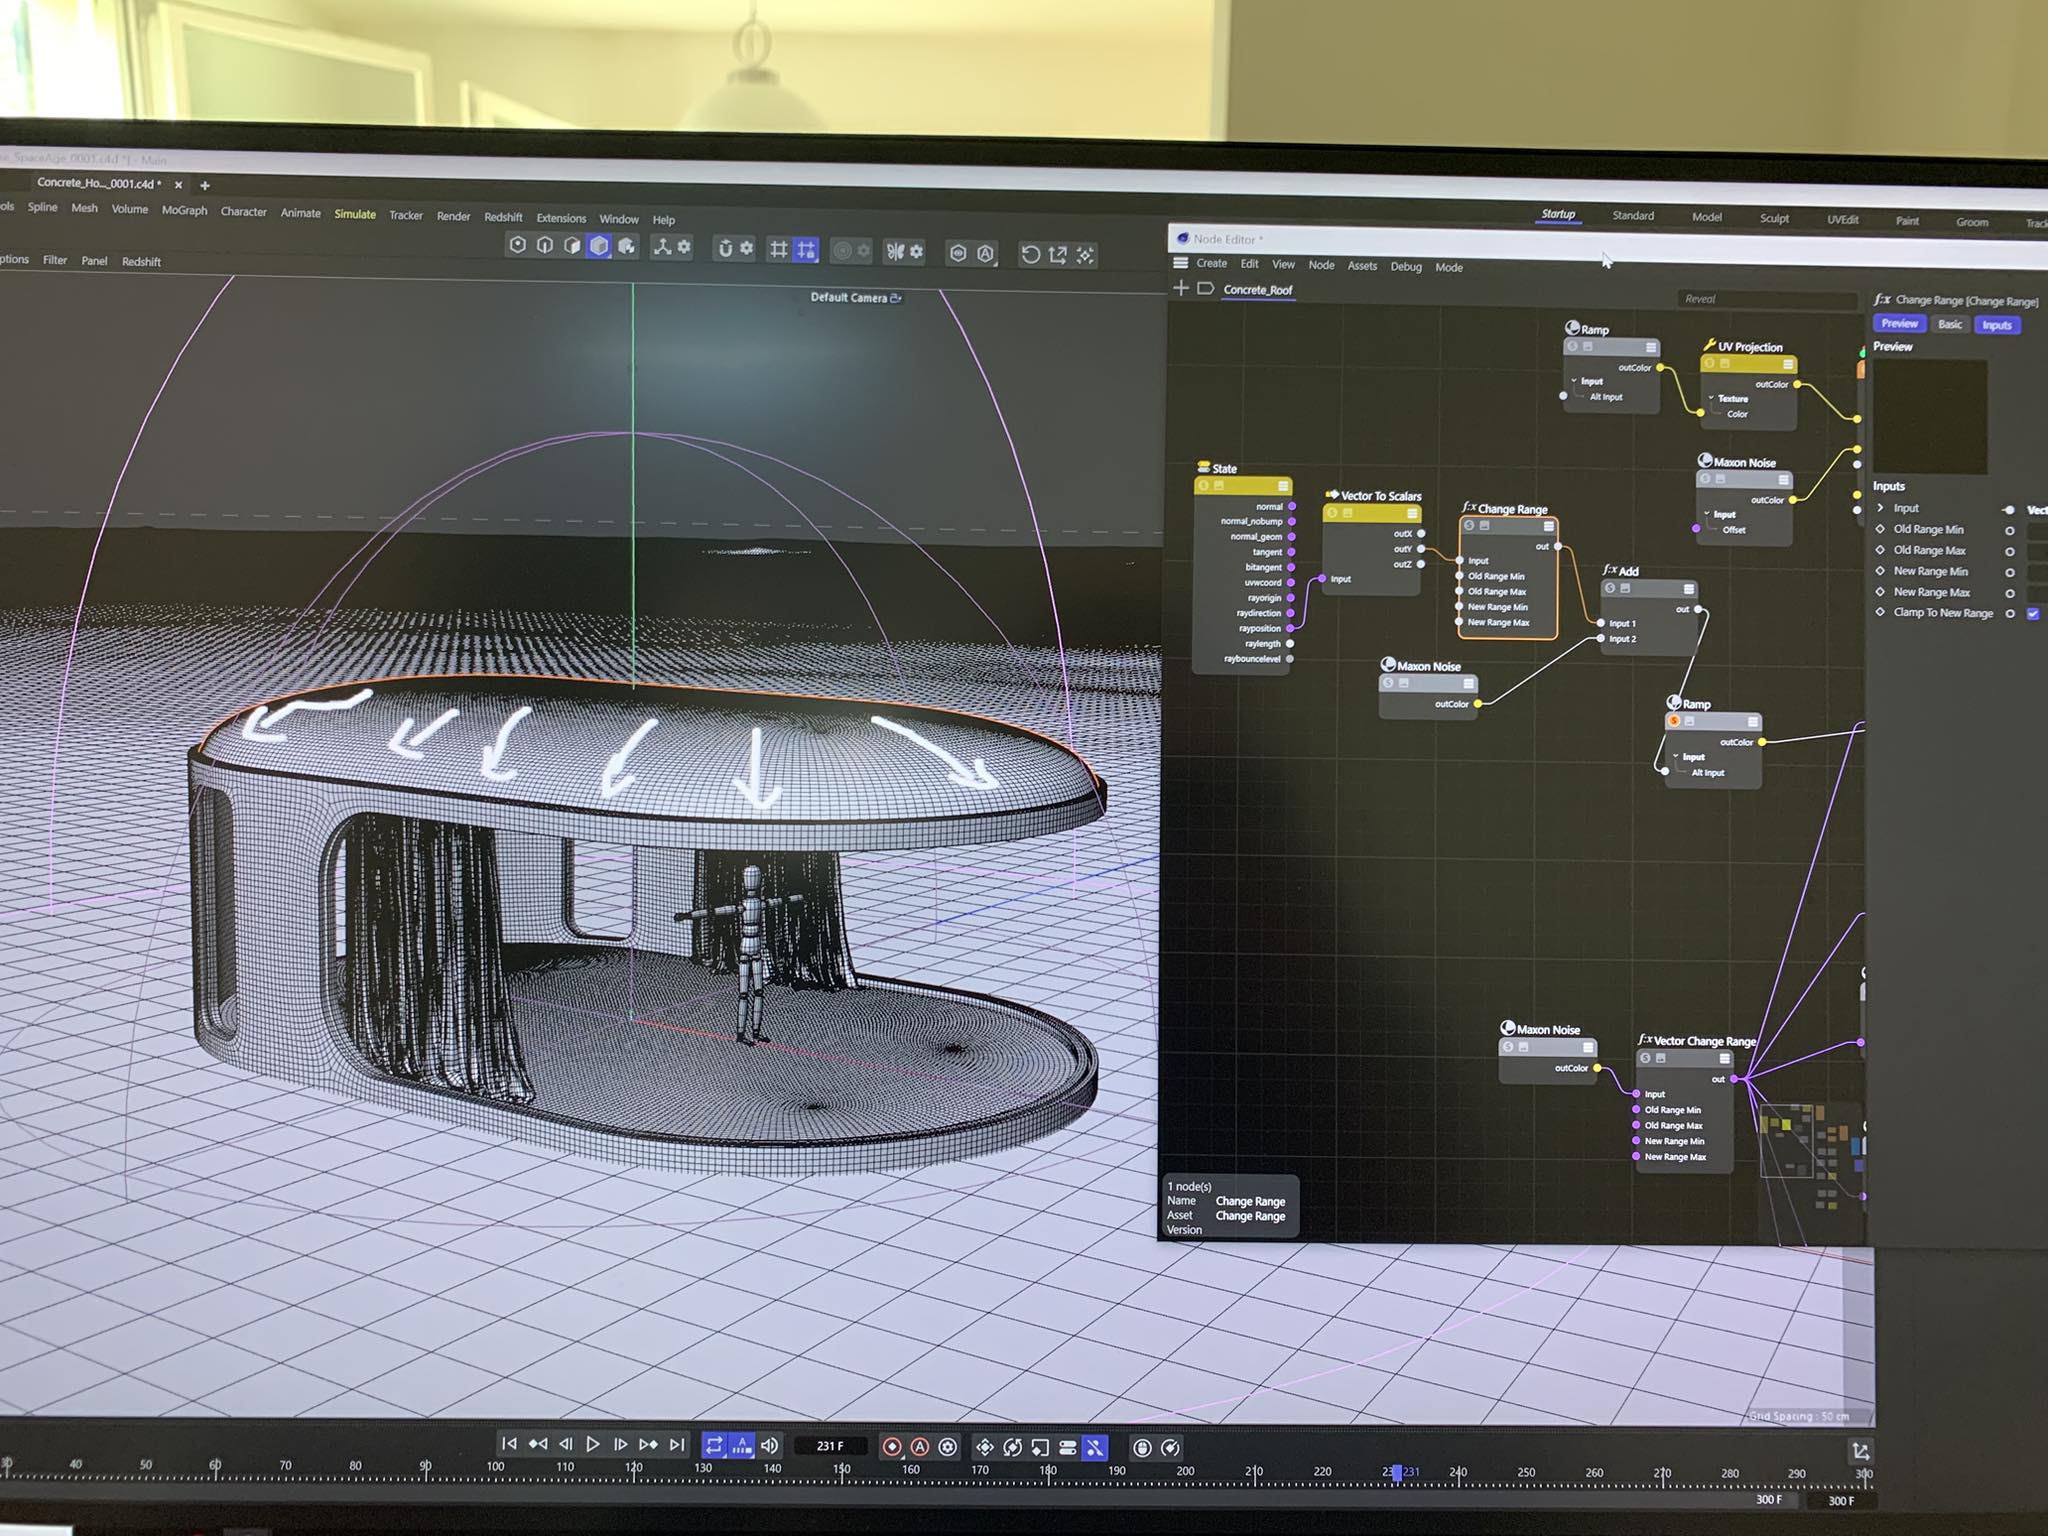Switch to the UVEdit layout tab
Image resolution: width=2048 pixels, height=1536 pixels.
(x=1843, y=219)
